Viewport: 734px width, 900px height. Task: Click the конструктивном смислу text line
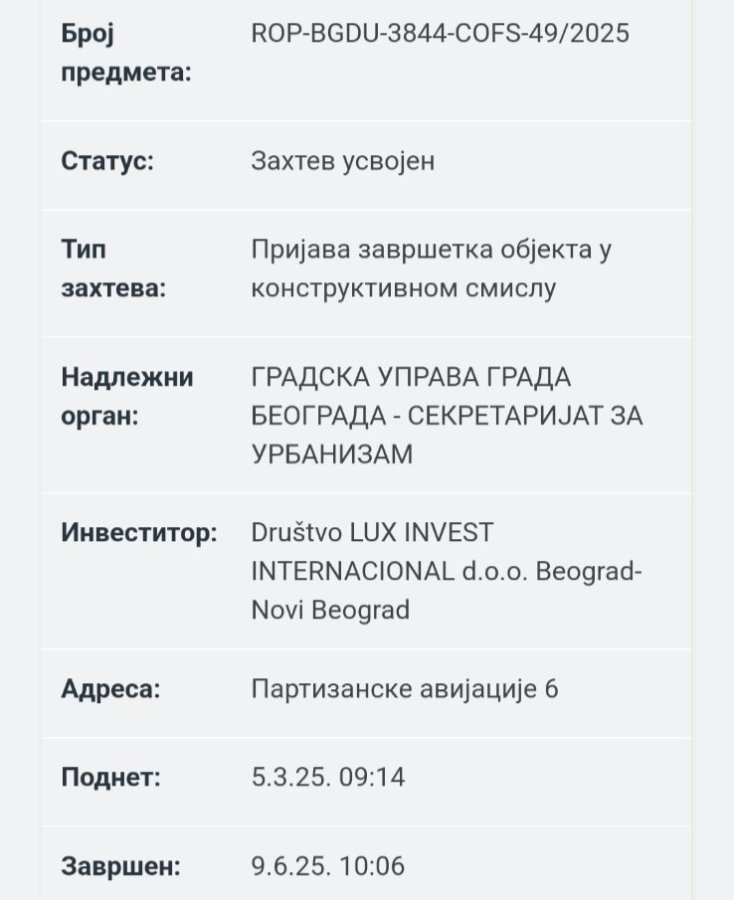403,288
